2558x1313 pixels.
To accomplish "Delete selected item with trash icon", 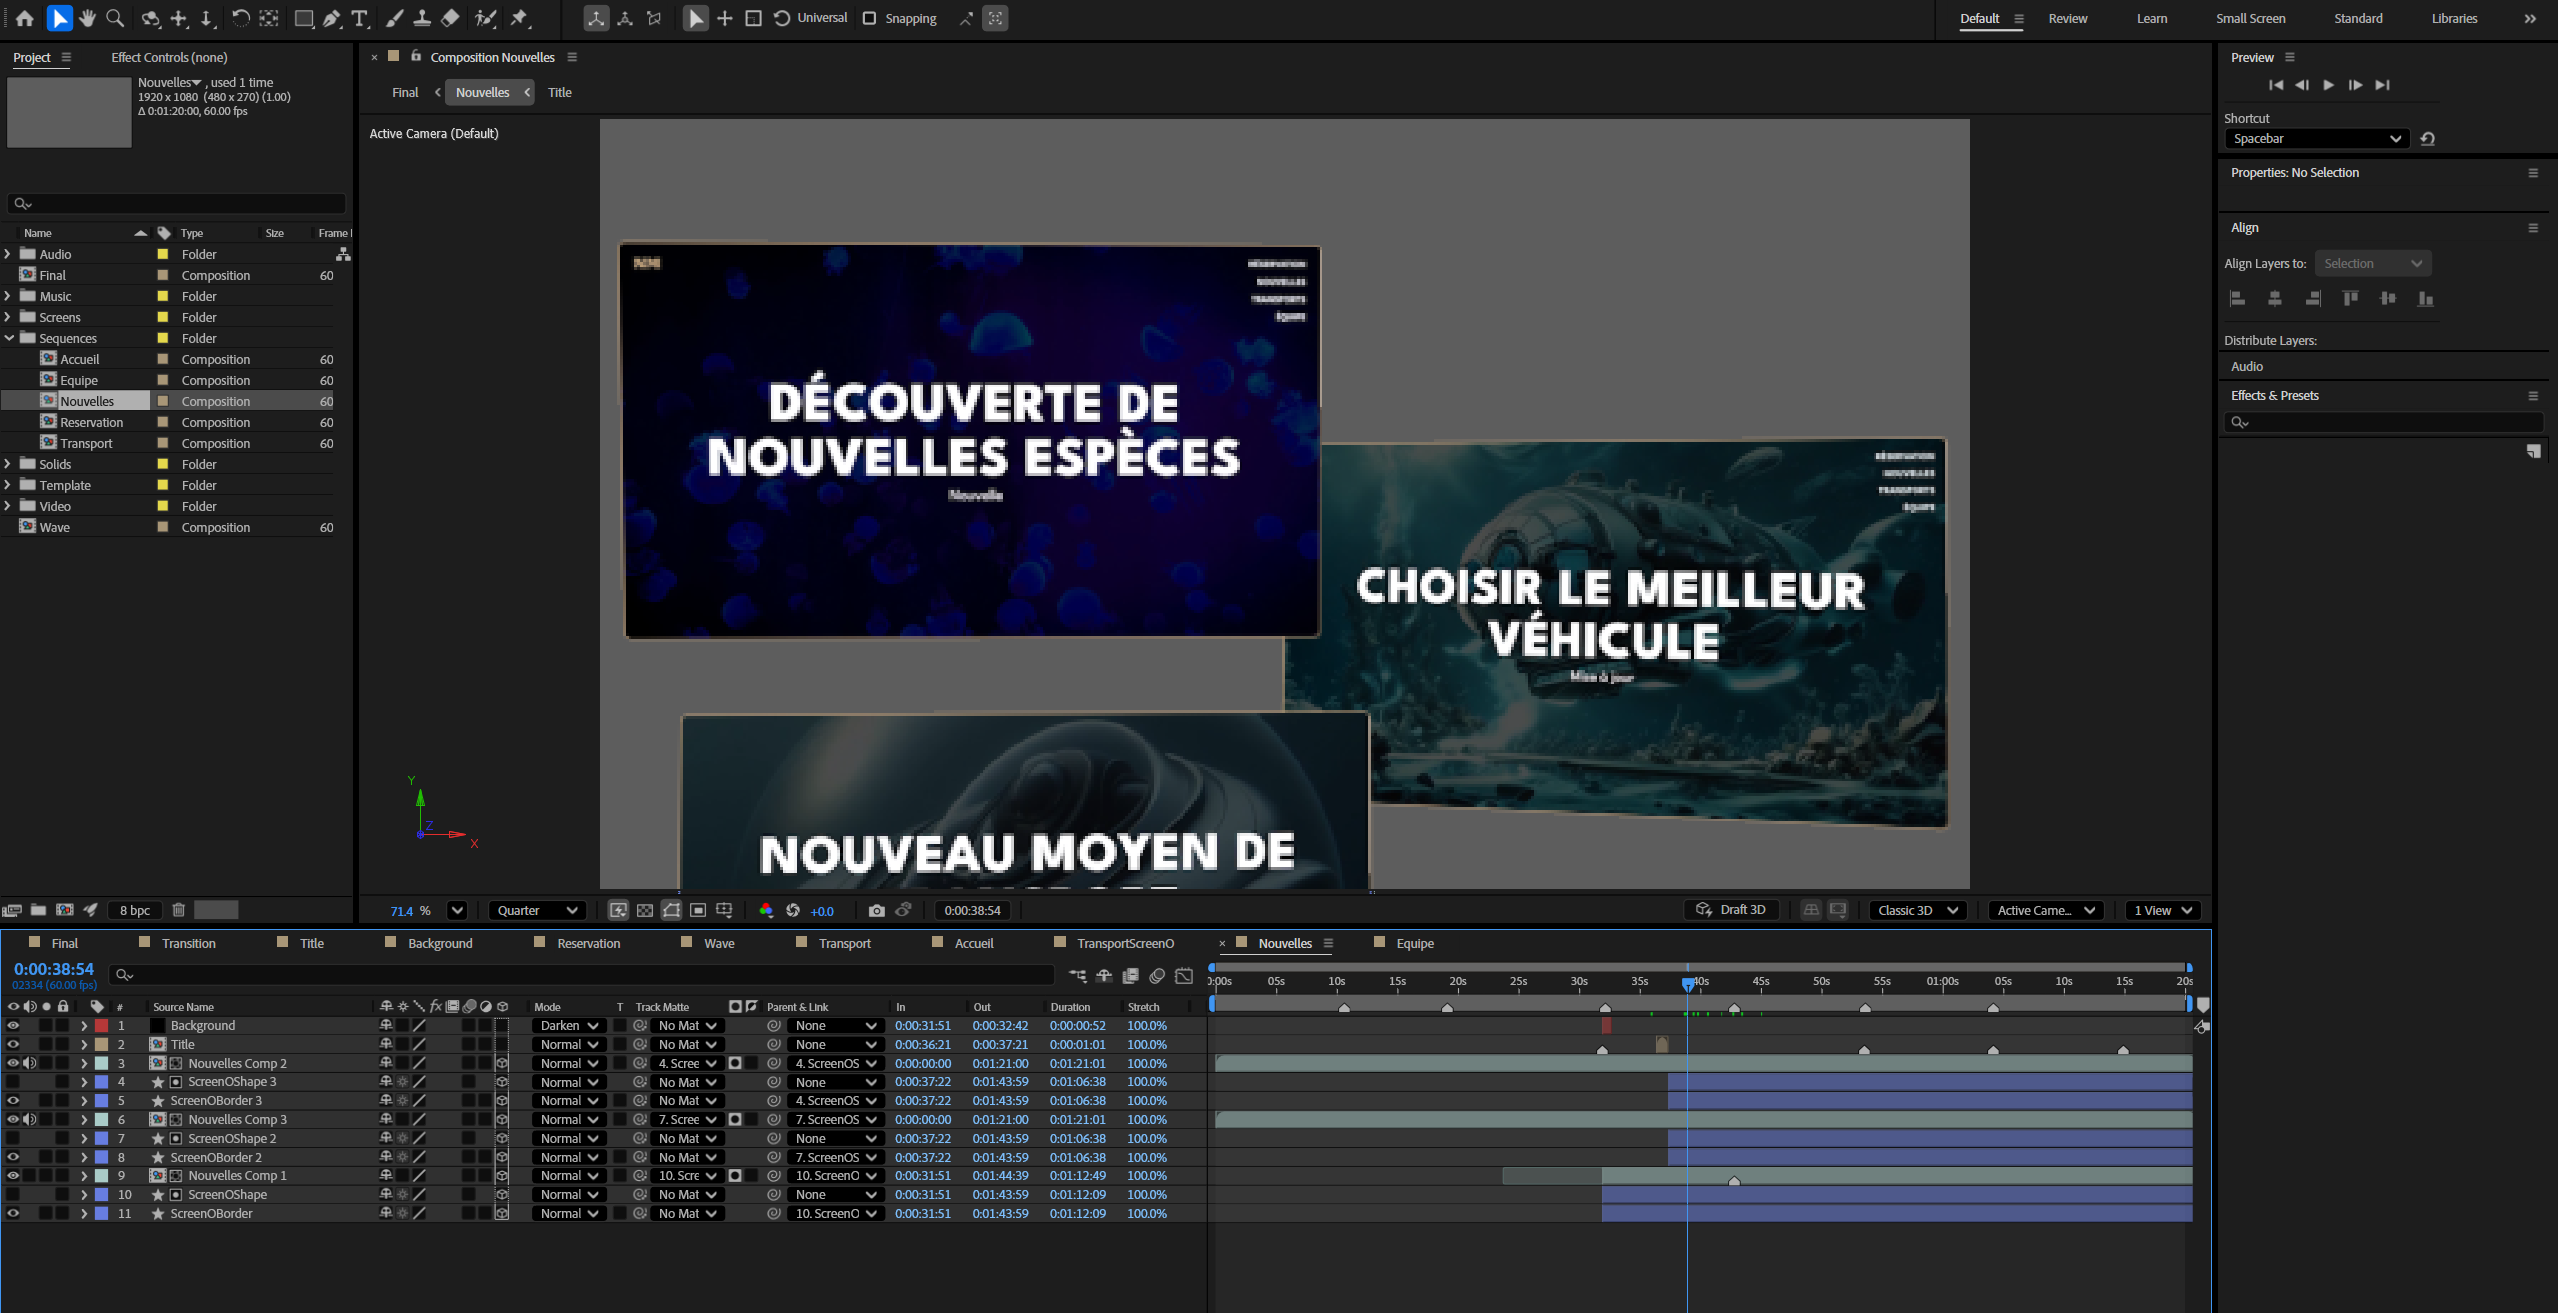I will (179, 910).
